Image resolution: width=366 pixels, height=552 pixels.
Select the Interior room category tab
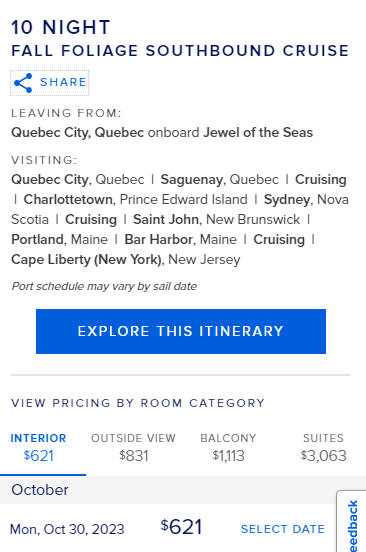pyautogui.click(x=38, y=448)
